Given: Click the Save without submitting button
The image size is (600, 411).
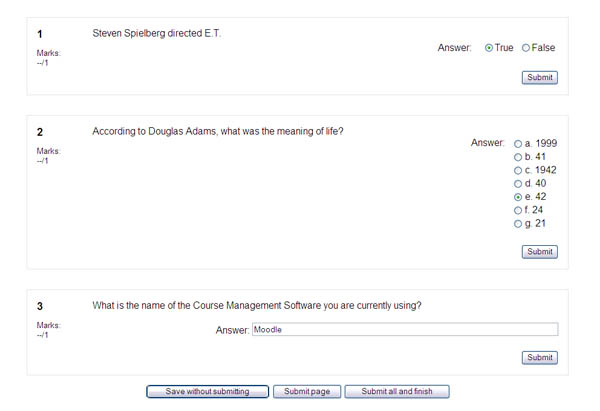Looking at the screenshot, I should pyautogui.click(x=207, y=391).
